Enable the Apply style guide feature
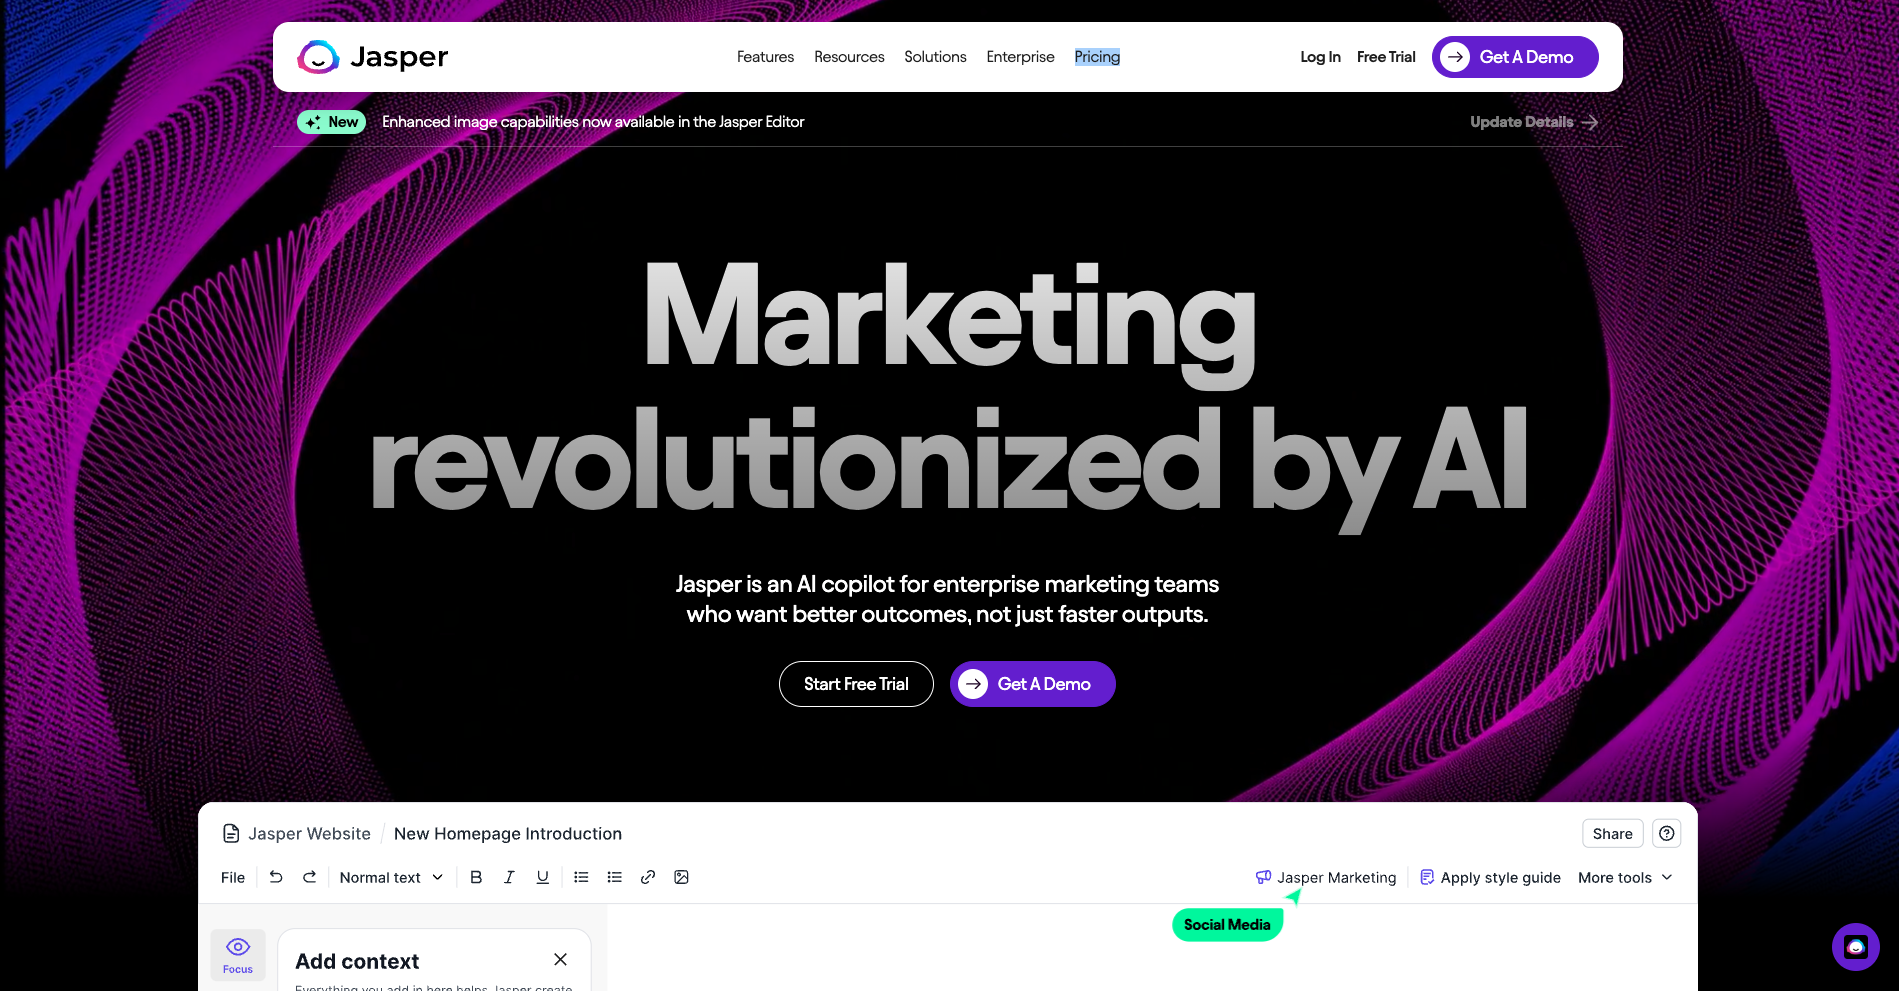Image resolution: width=1899 pixels, height=991 pixels. [1490, 877]
